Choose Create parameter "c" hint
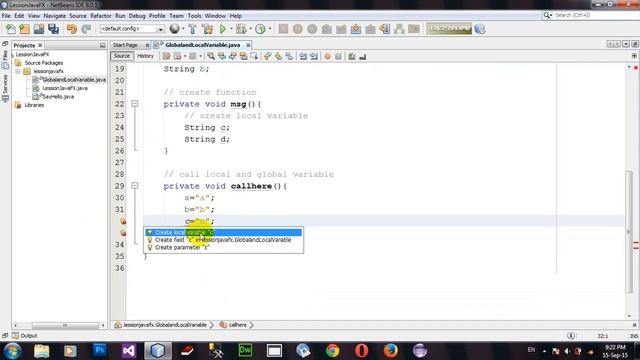This screenshot has width=640, height=360. tap(223, 247)
